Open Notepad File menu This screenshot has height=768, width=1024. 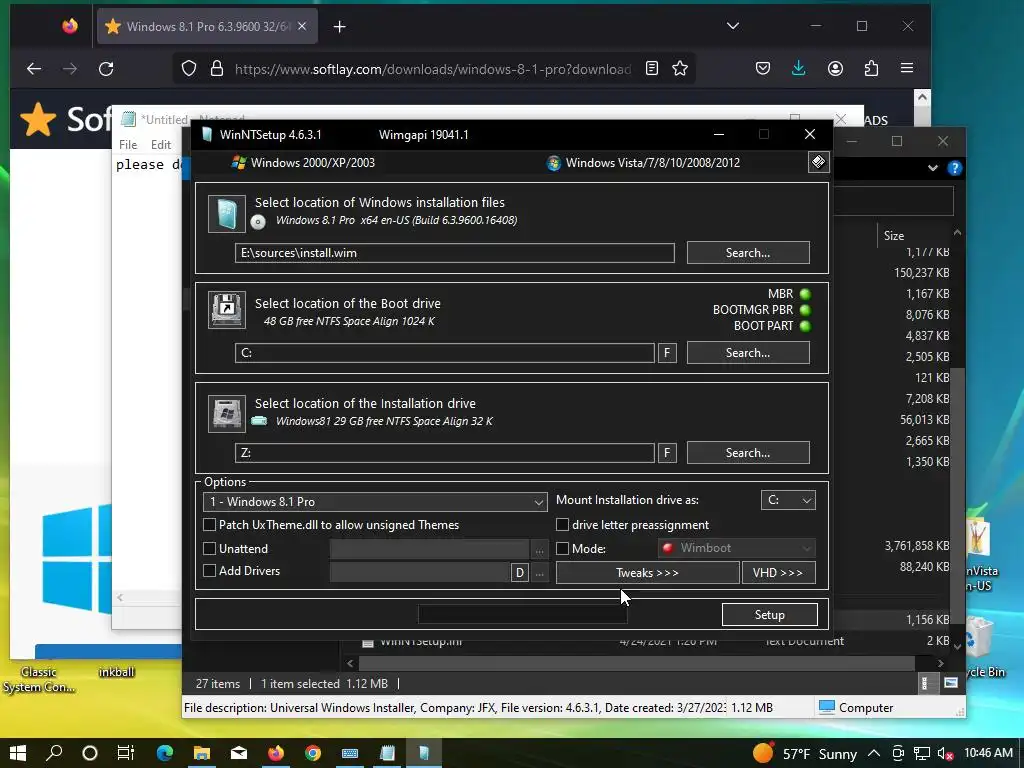[128, 144]
